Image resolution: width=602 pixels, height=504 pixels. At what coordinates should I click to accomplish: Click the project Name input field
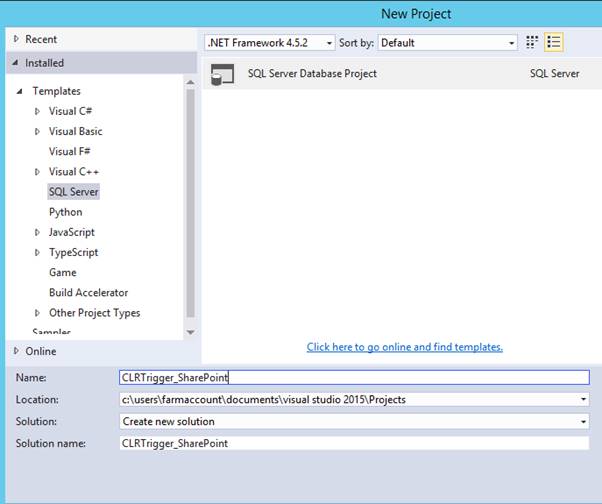[354, 378]
